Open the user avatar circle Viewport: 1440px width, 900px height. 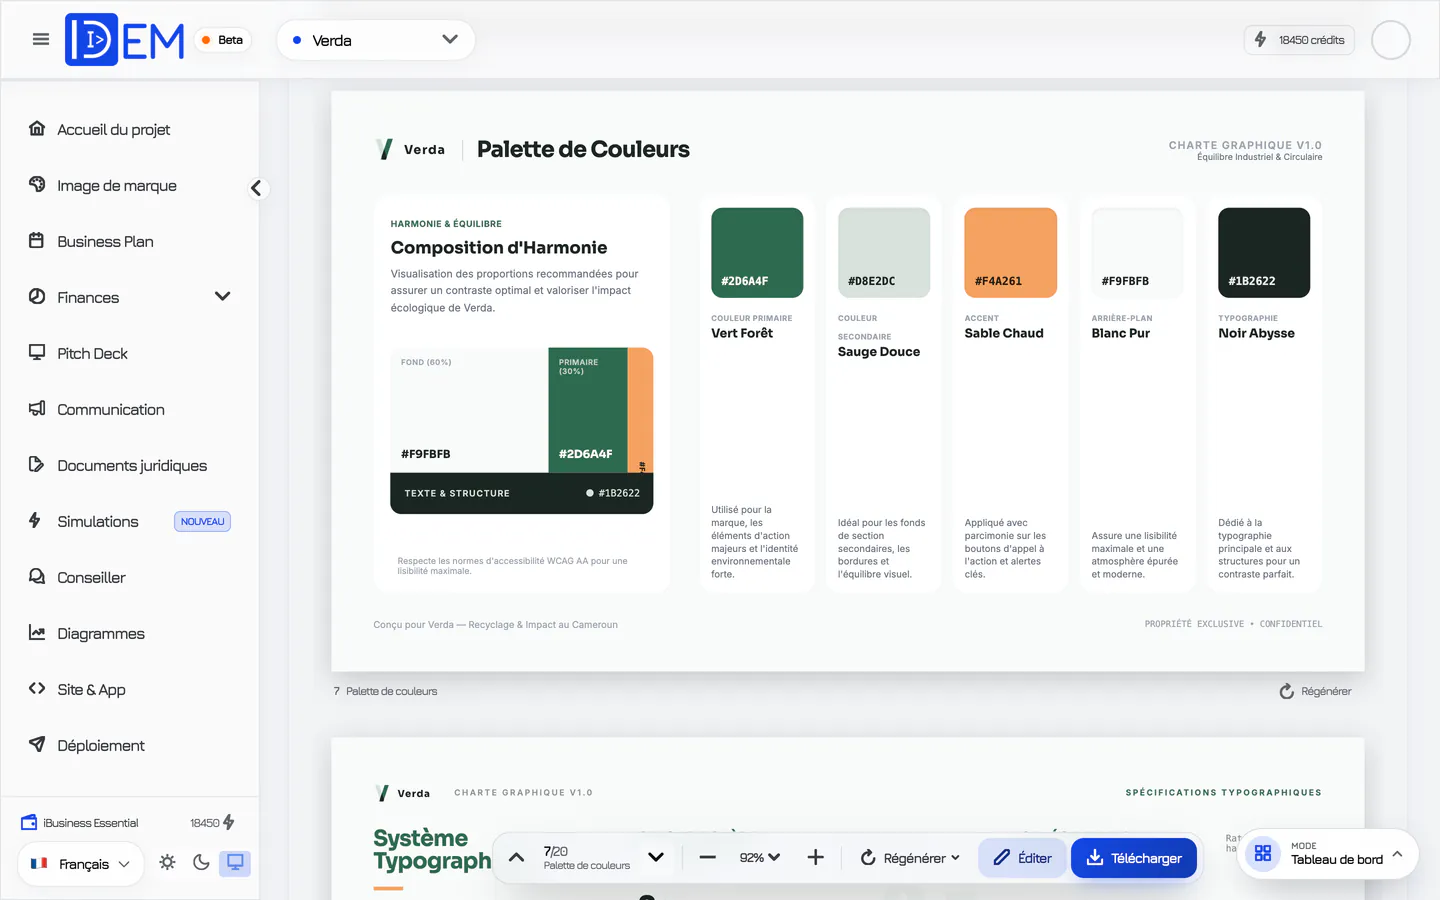(x=1390, y=40)
